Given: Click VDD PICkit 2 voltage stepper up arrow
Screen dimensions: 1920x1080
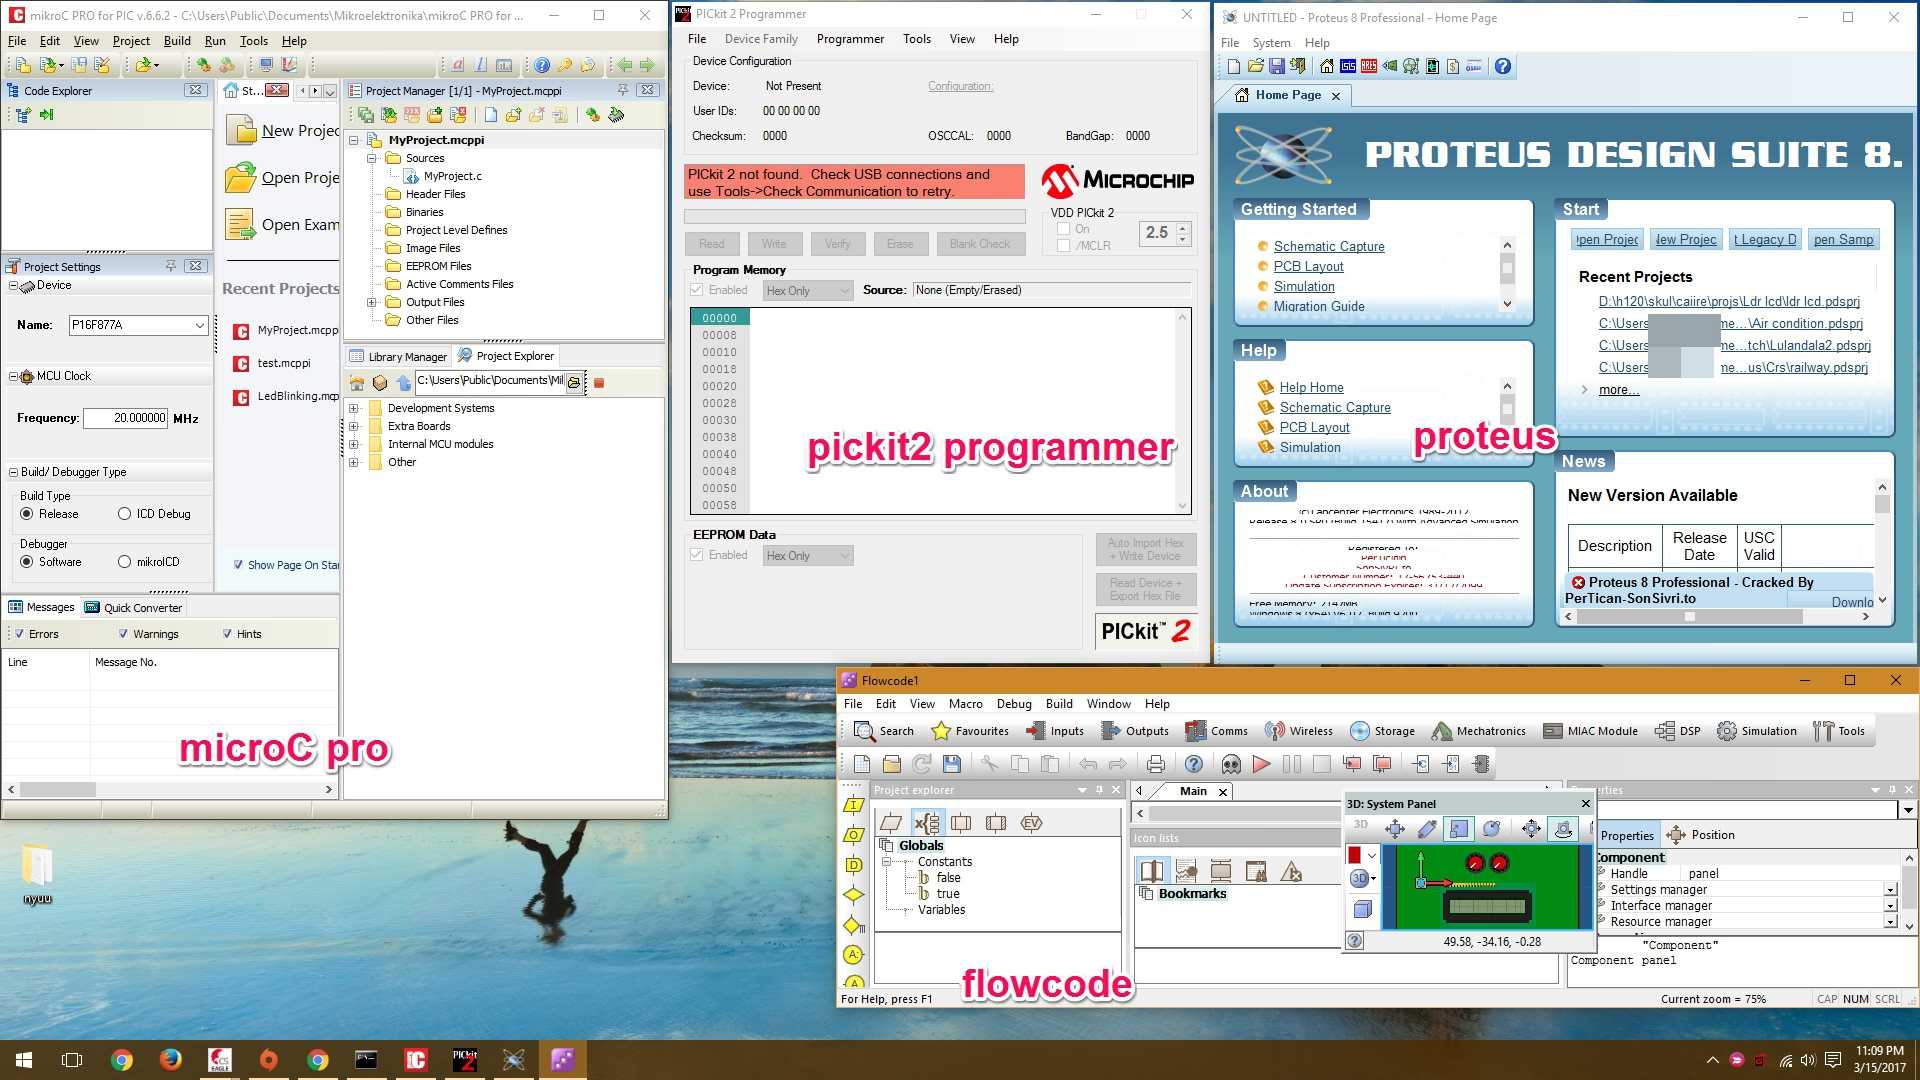Looking at the screenshot, I should click(1183, 227).
